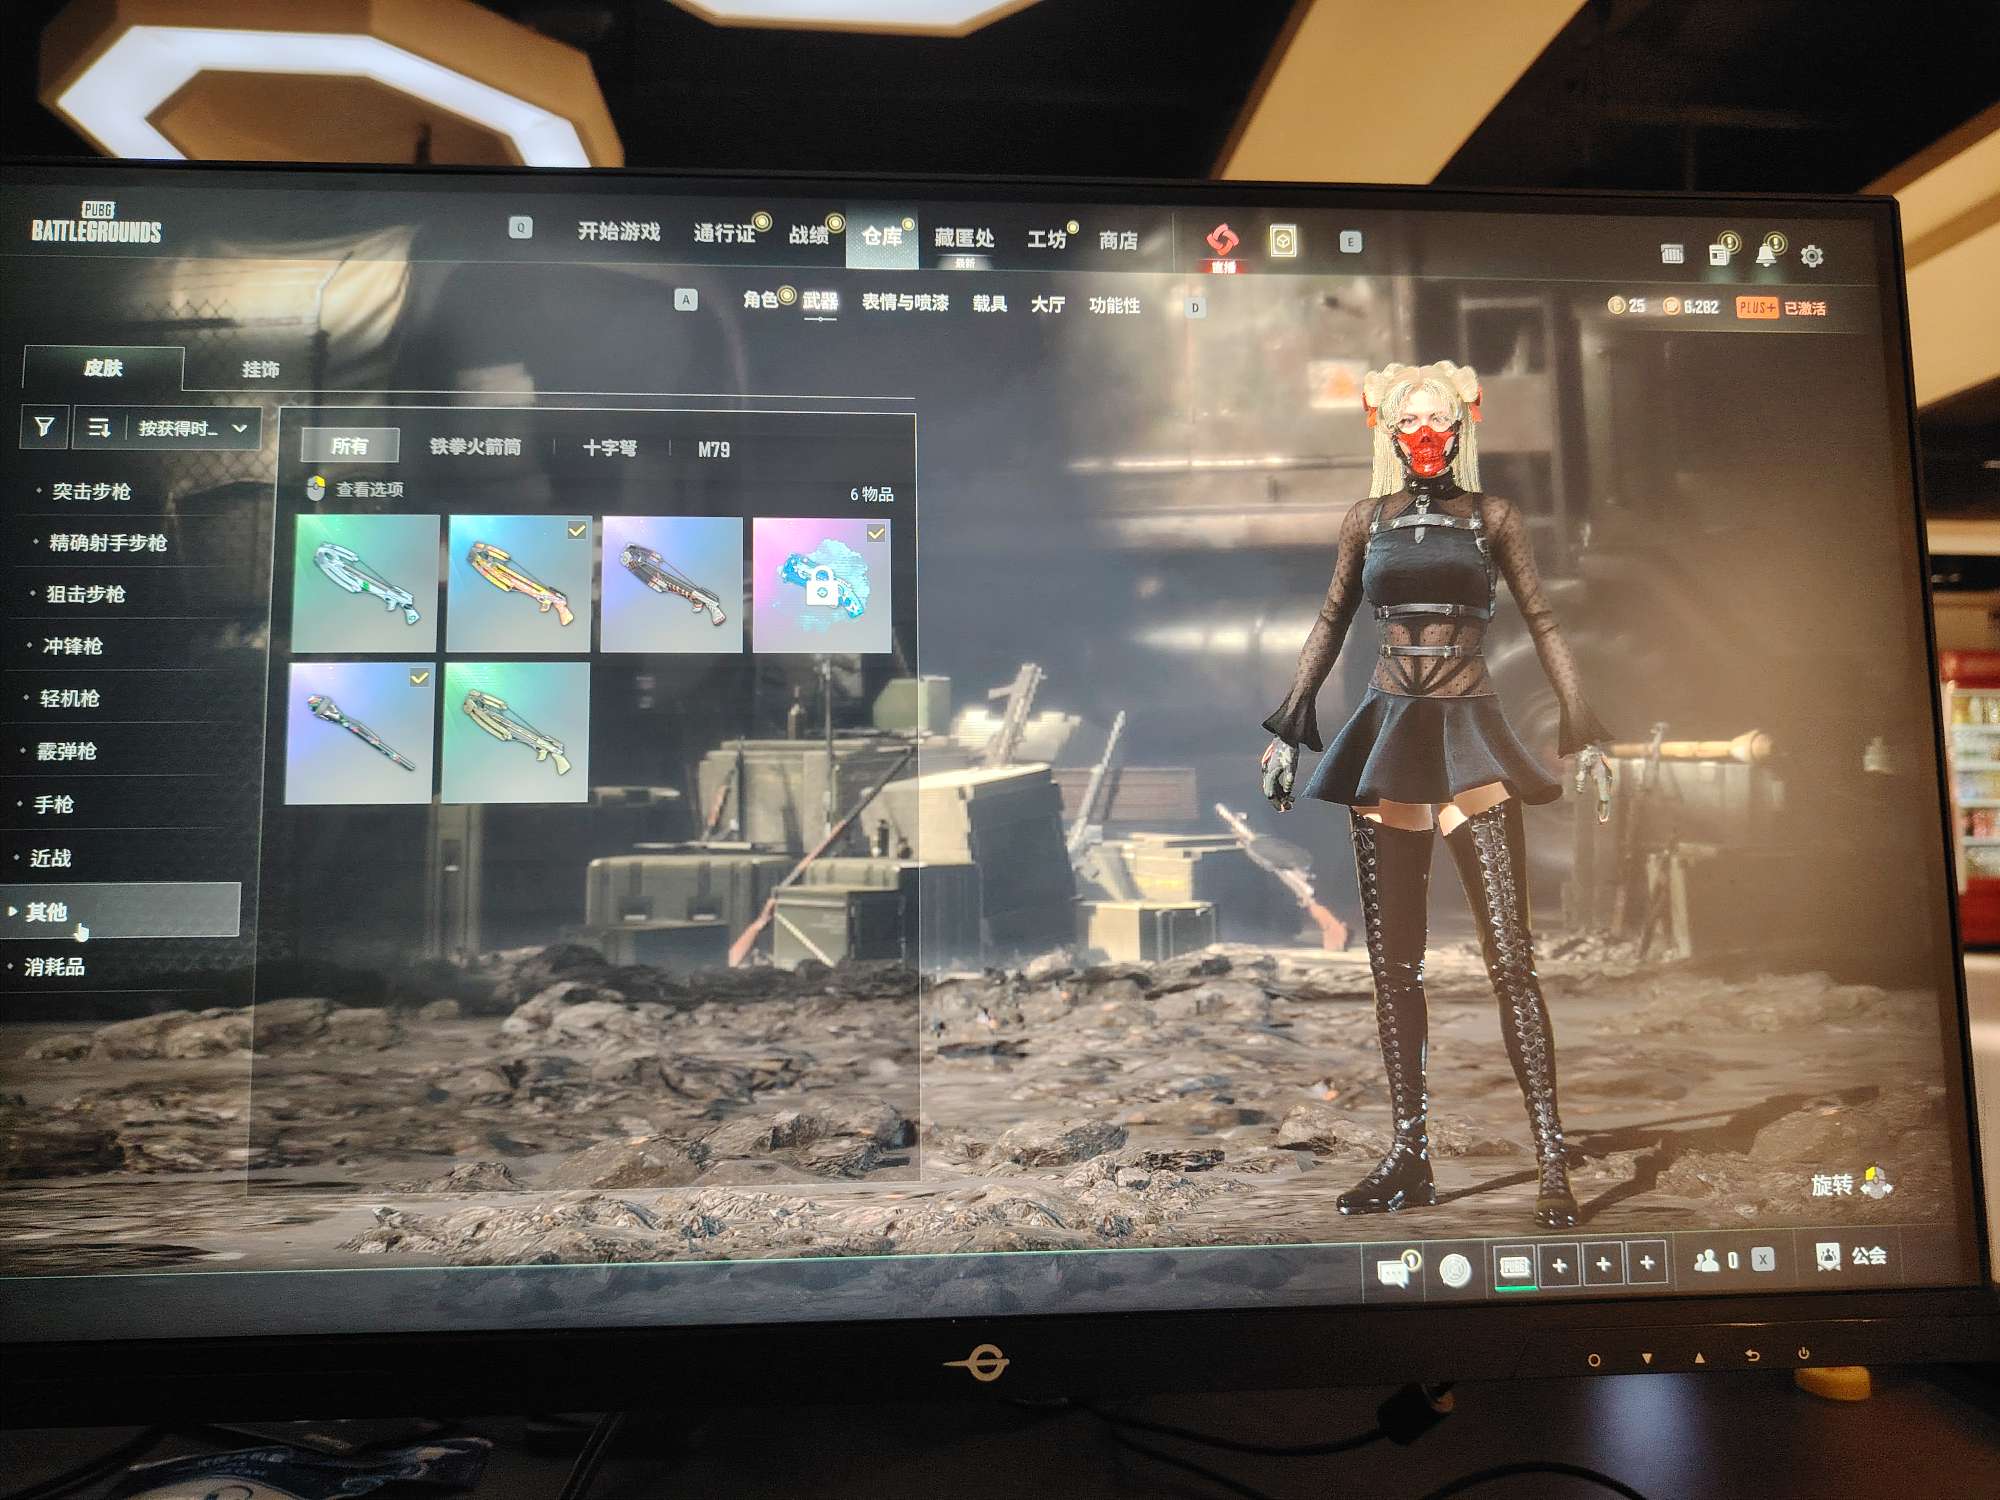Switch to the 功能性 sub-tab
Viewport: 2000px width, 1500px height.
click(x=1114, y=305)
